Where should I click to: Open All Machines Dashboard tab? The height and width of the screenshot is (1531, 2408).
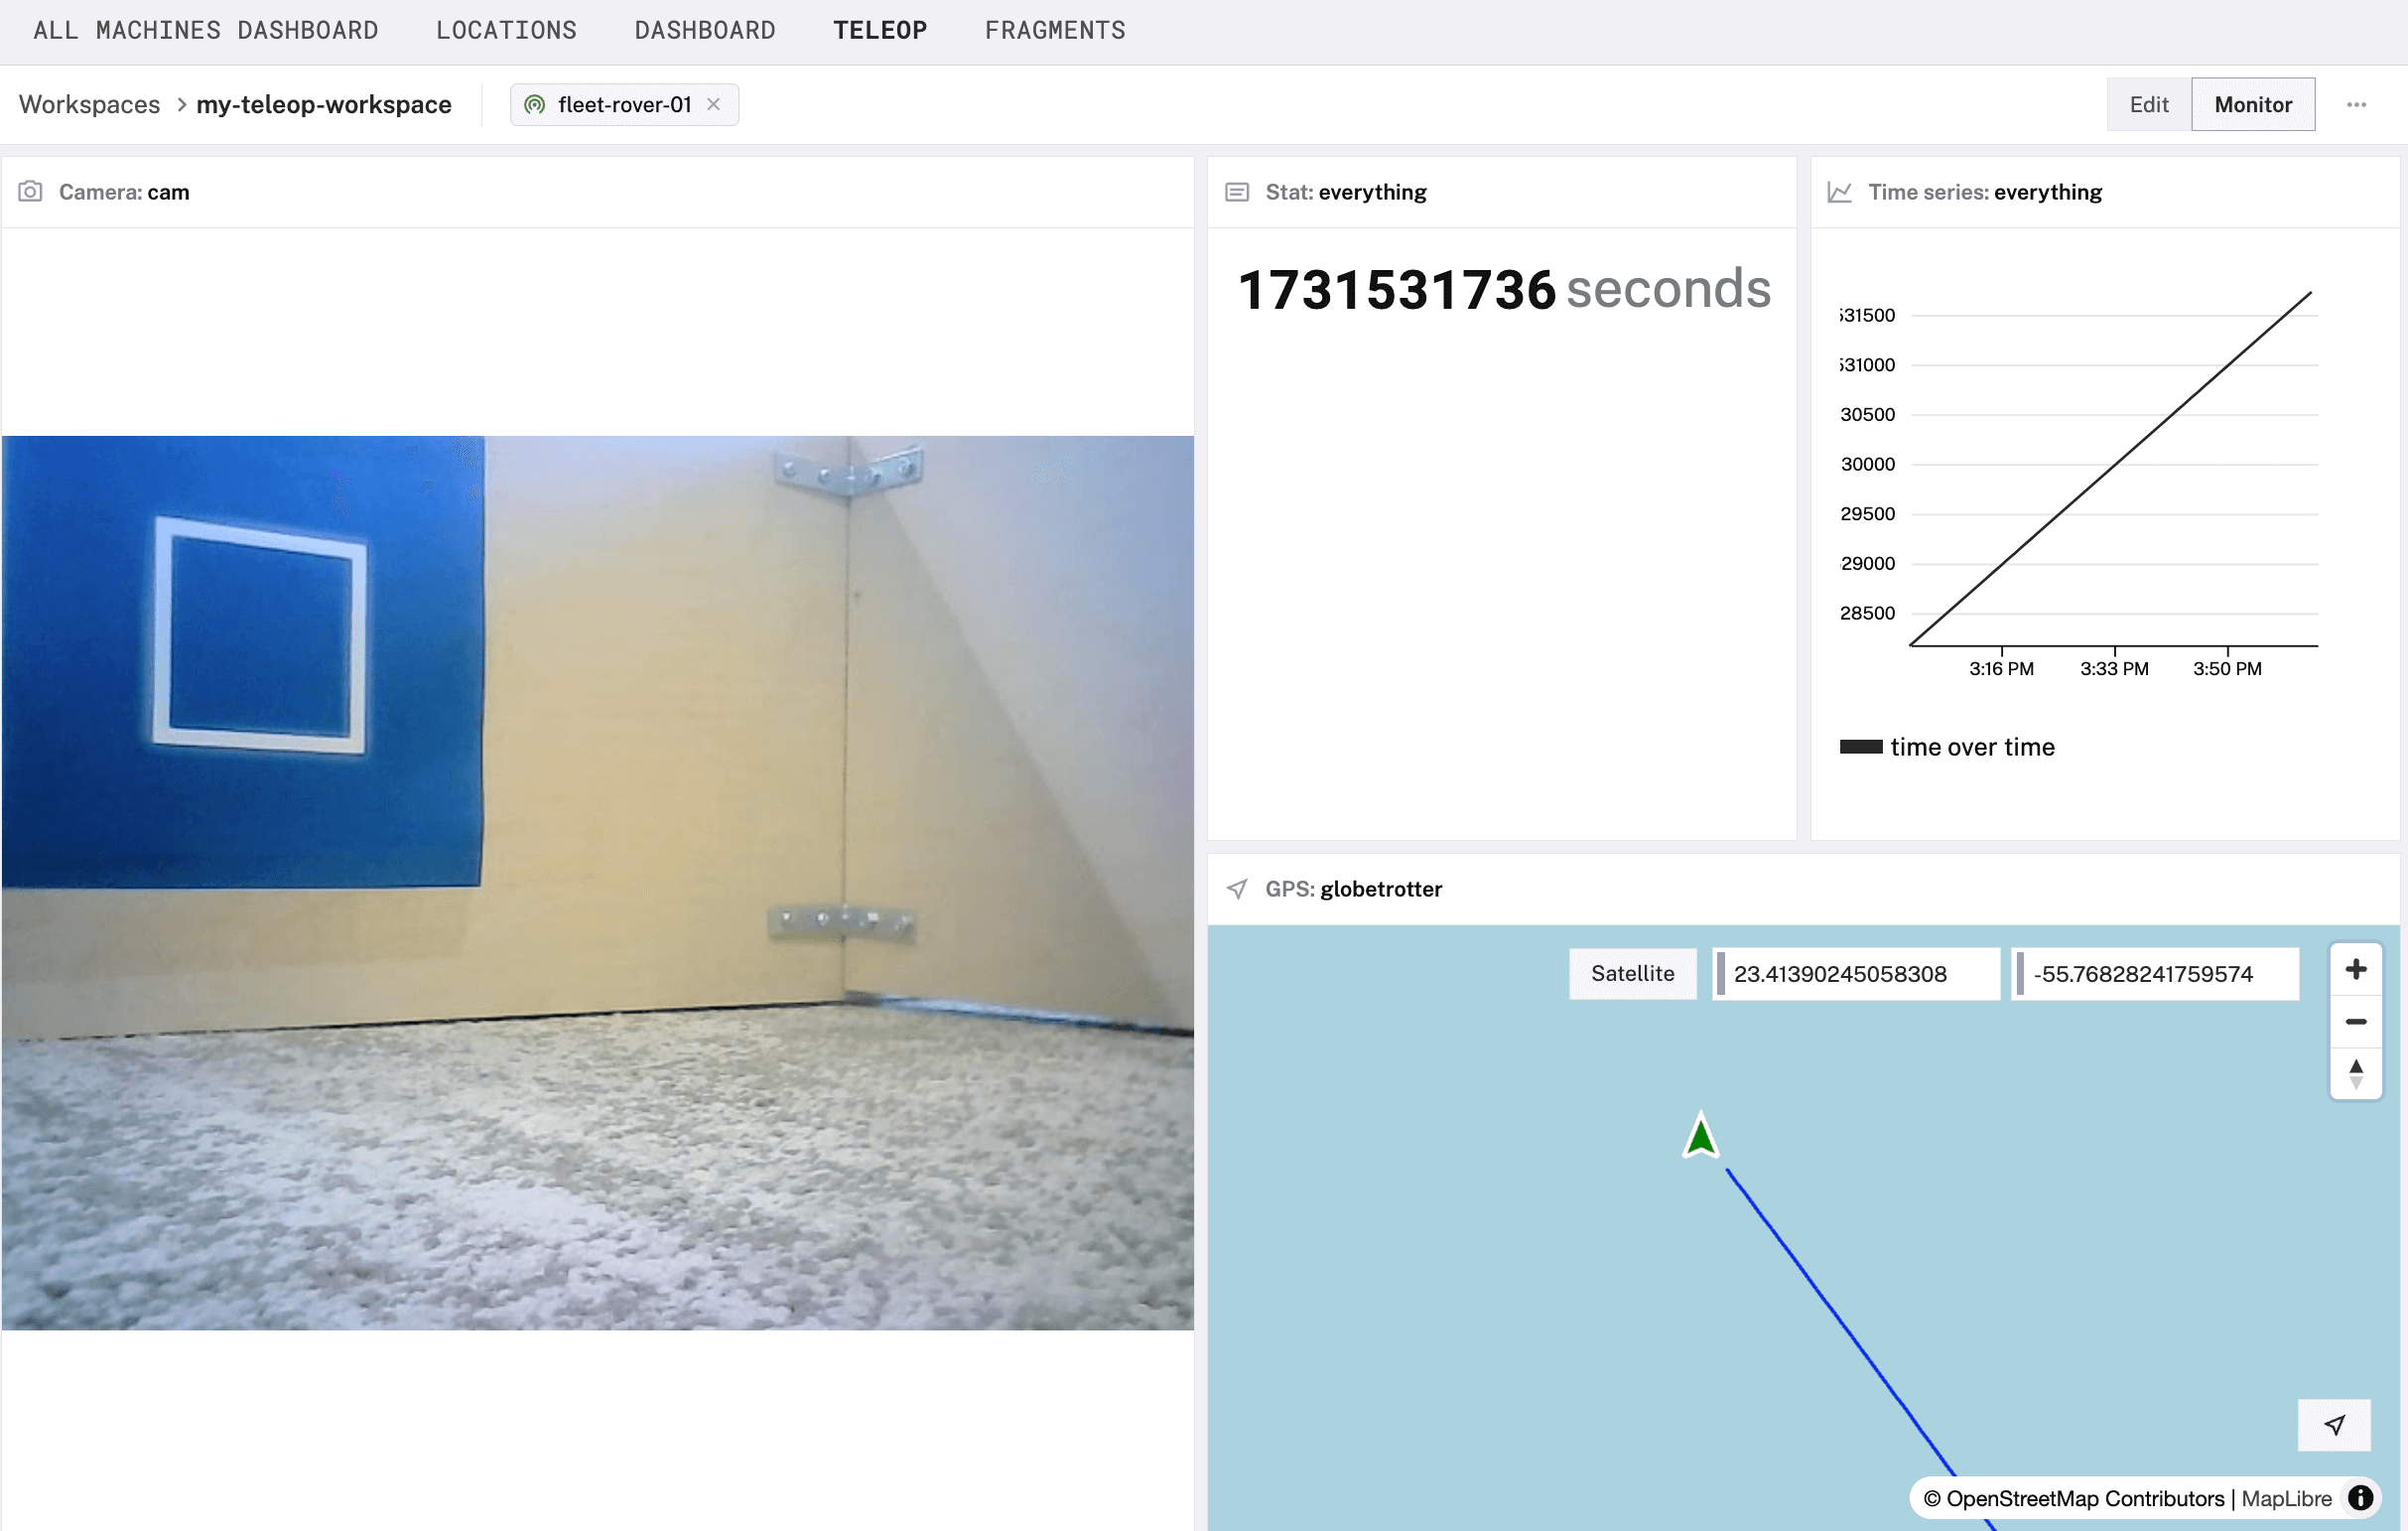(205, 30)
